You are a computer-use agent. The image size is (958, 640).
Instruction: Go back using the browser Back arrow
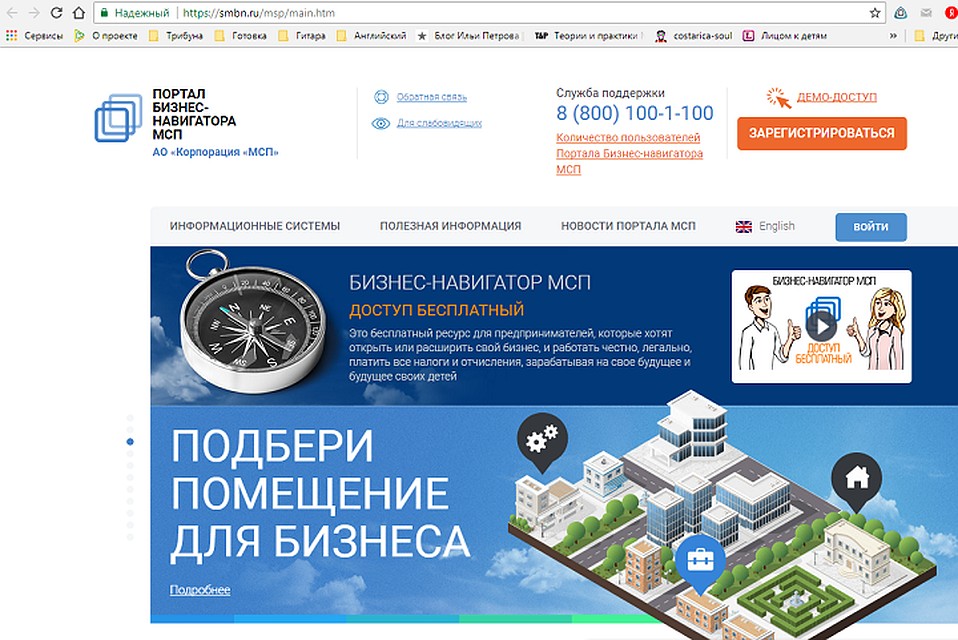12,13
